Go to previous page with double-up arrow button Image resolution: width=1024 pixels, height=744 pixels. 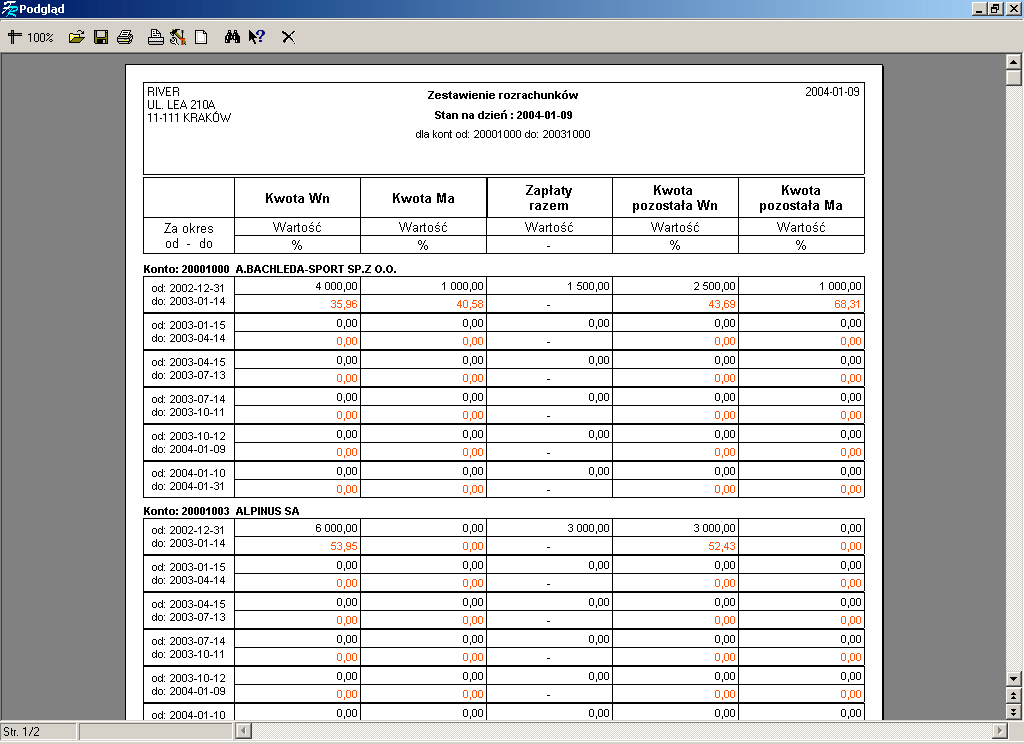point(1013,696)
